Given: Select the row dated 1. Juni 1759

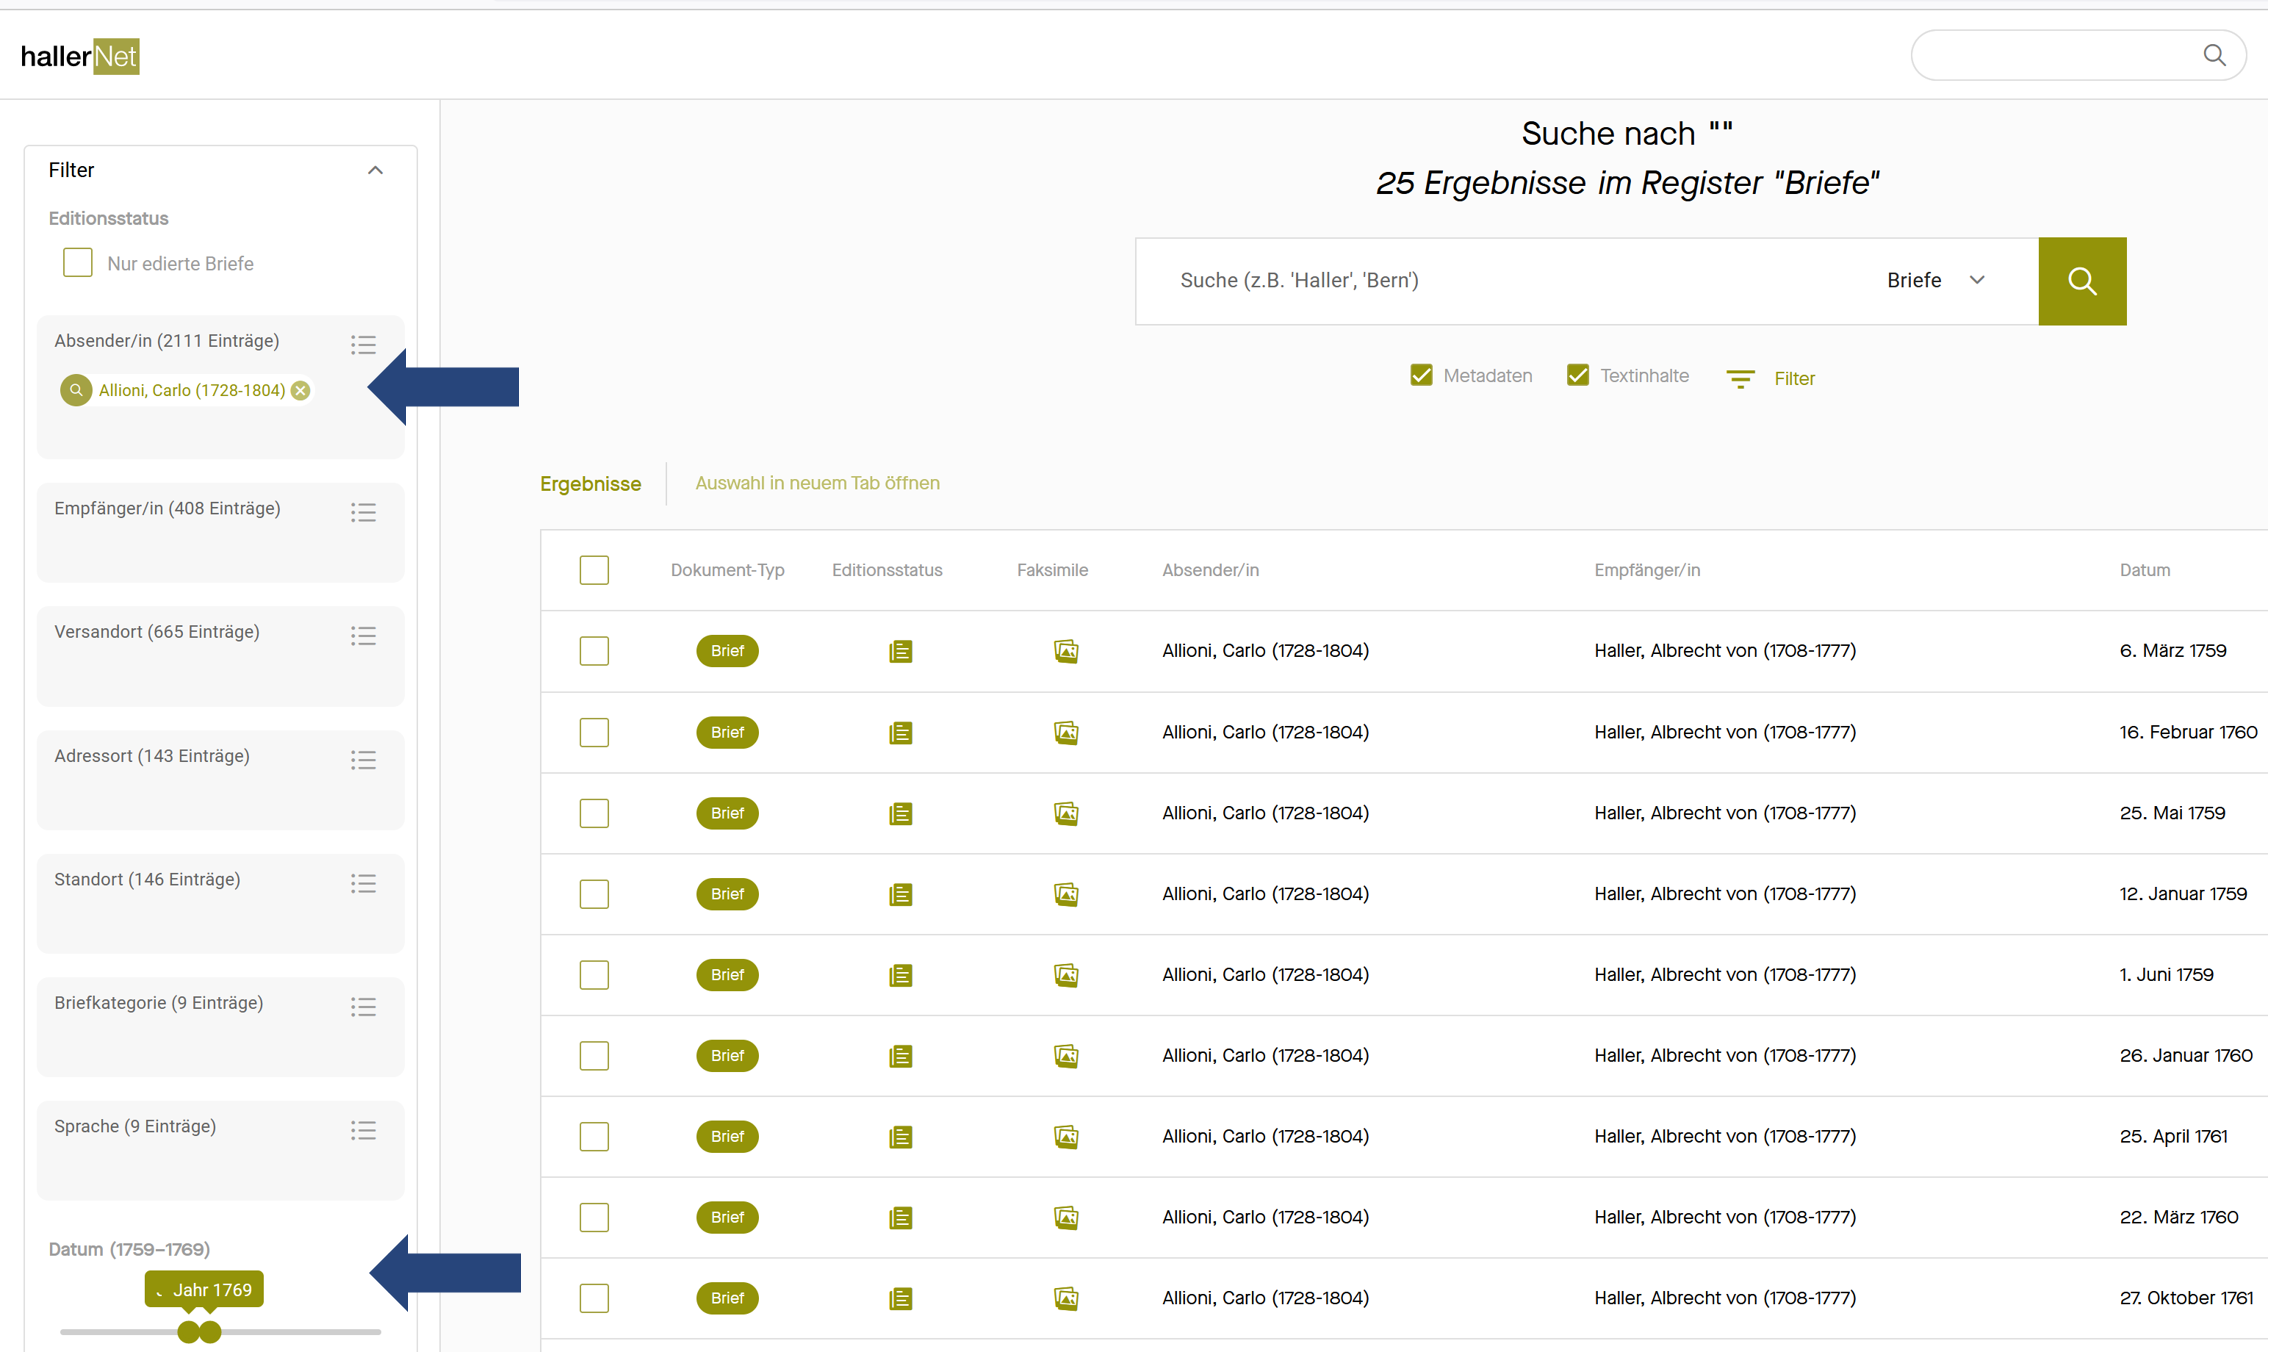Looking at the screenshot, I should click(594, 976).
